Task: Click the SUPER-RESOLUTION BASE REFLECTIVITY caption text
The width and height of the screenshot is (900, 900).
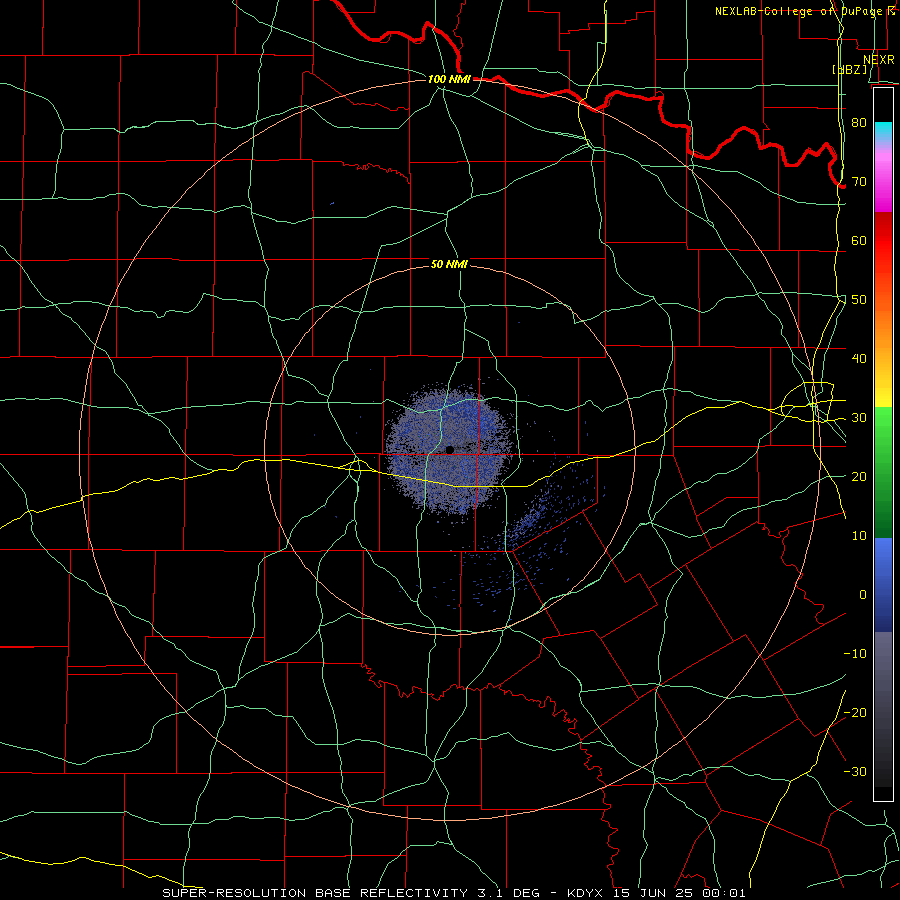Action: (315, 893)
